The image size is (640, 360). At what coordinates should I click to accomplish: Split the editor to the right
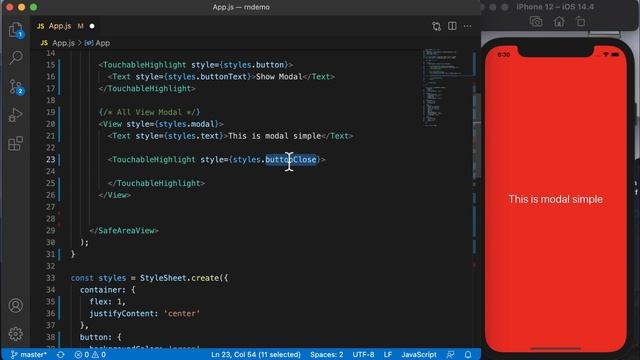[452, 26]
